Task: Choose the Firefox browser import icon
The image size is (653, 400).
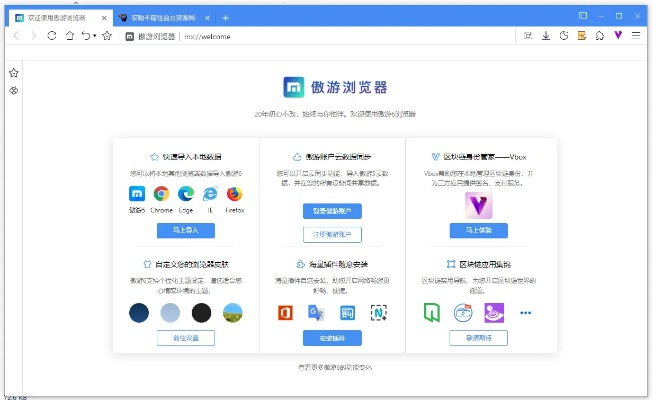Action: click(235, 194)
